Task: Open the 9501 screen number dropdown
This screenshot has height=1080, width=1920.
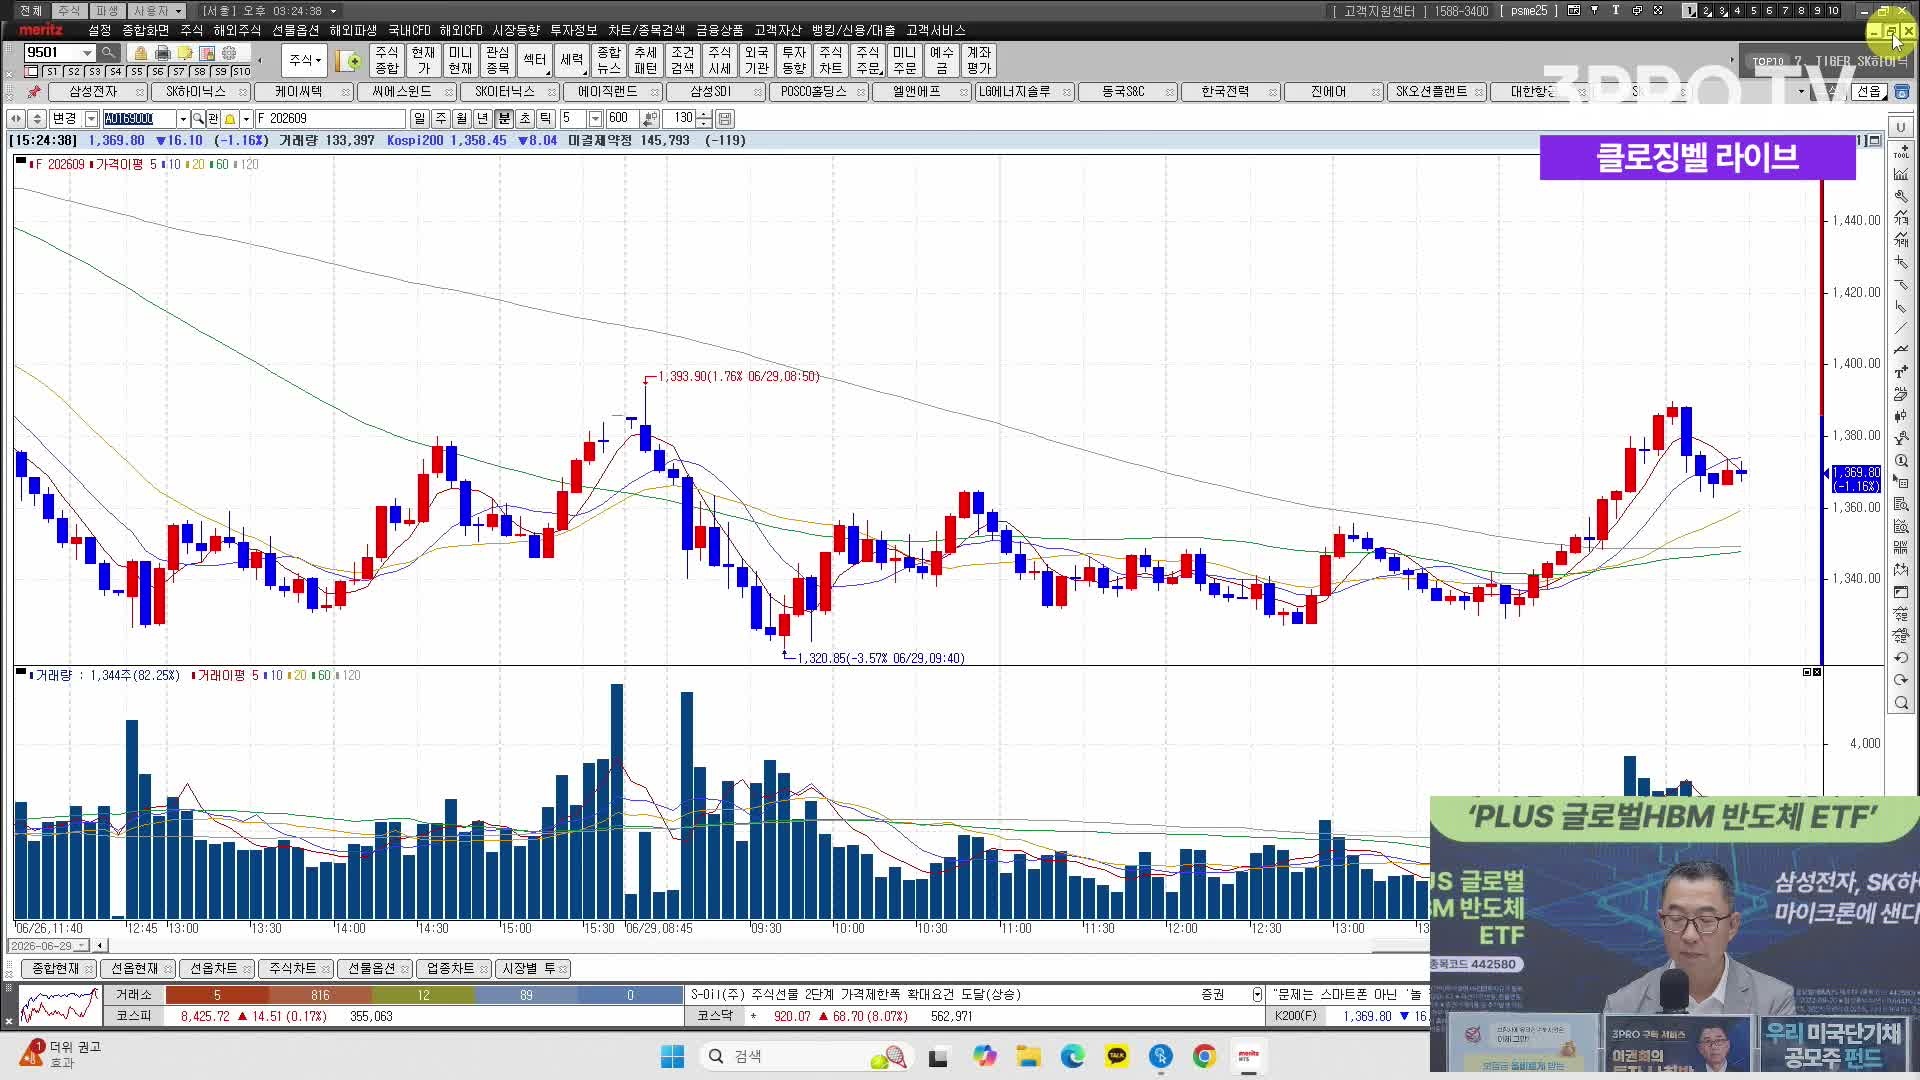Action: click(x=88, y=53)
